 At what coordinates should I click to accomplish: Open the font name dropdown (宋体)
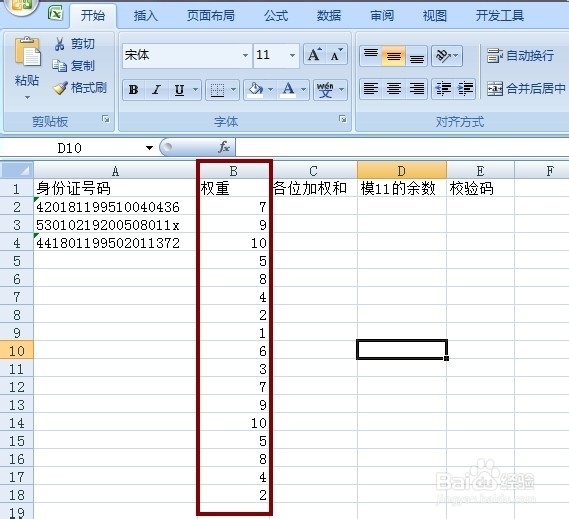pyautogui.click(x=245, y=56)
